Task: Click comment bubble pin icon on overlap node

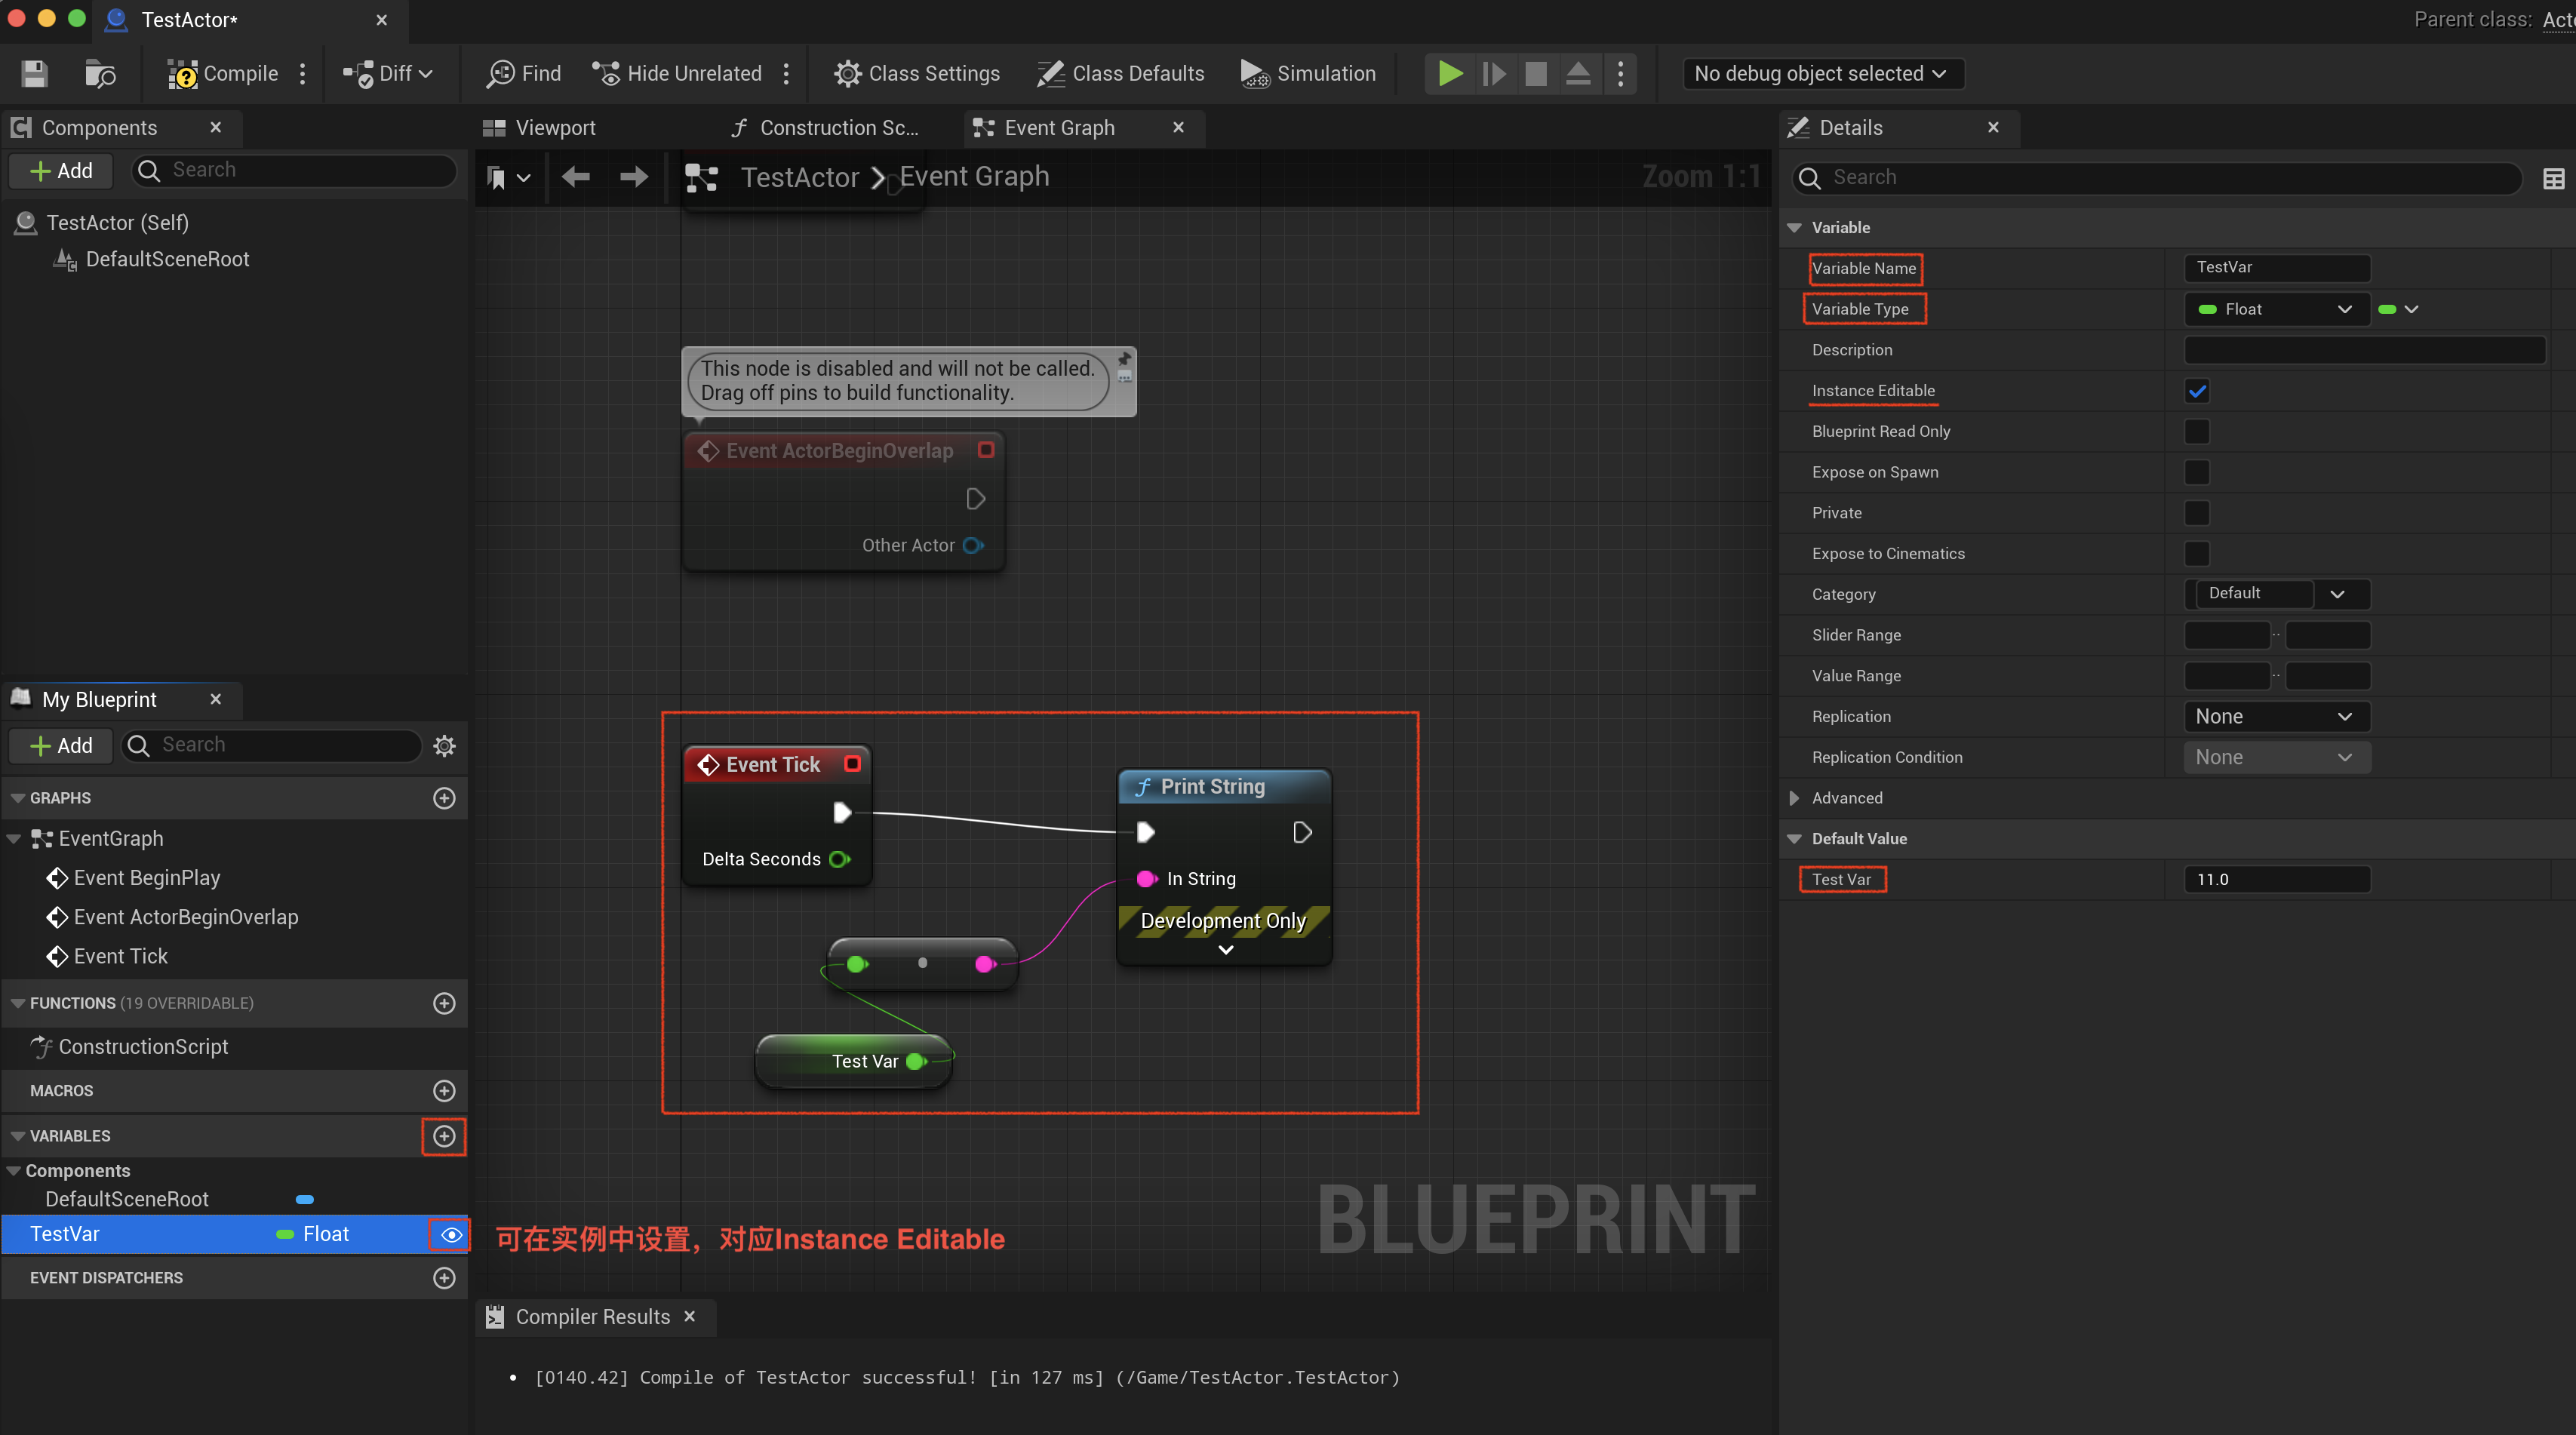Action: (x=1124, y=358)
